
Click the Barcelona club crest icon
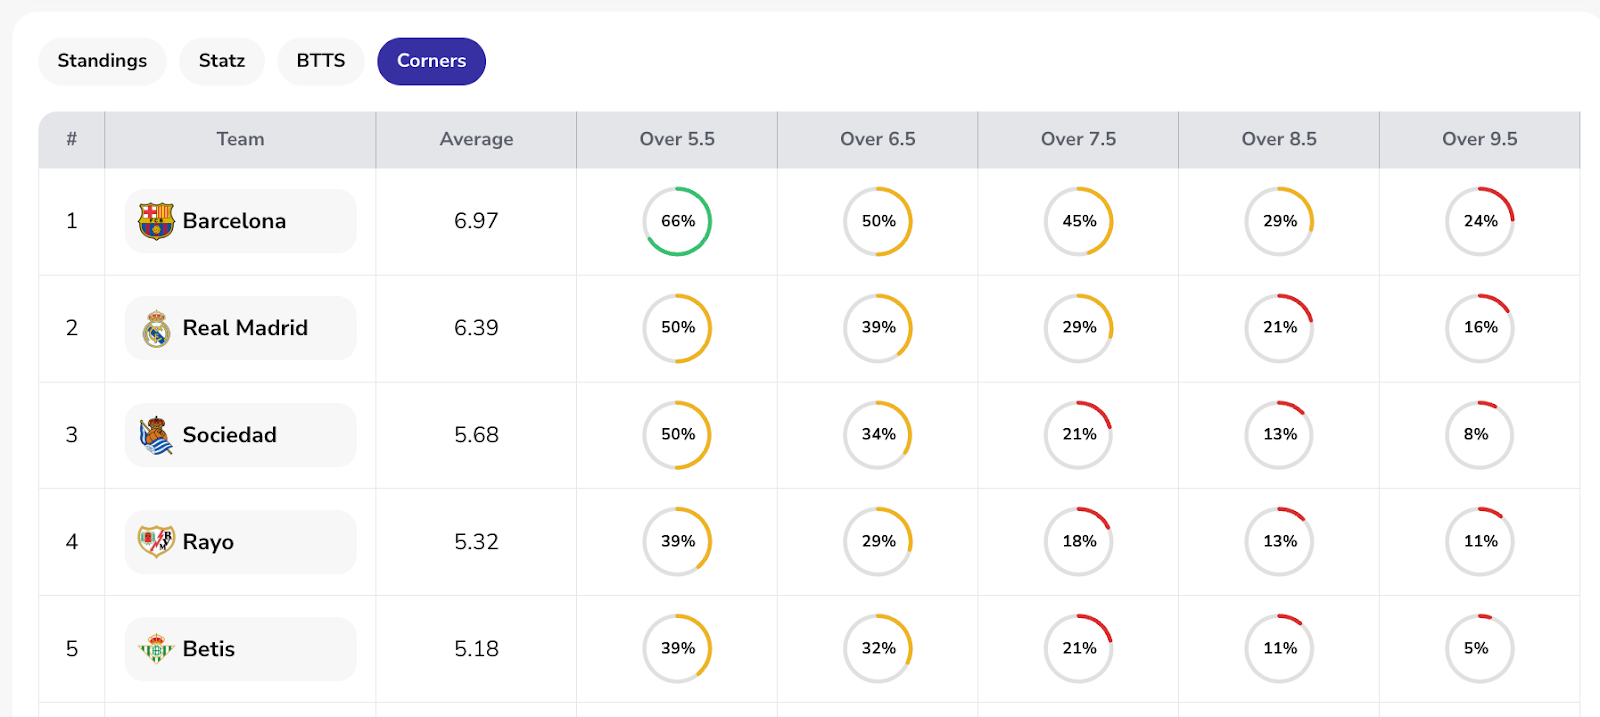[x=156, y=221]
